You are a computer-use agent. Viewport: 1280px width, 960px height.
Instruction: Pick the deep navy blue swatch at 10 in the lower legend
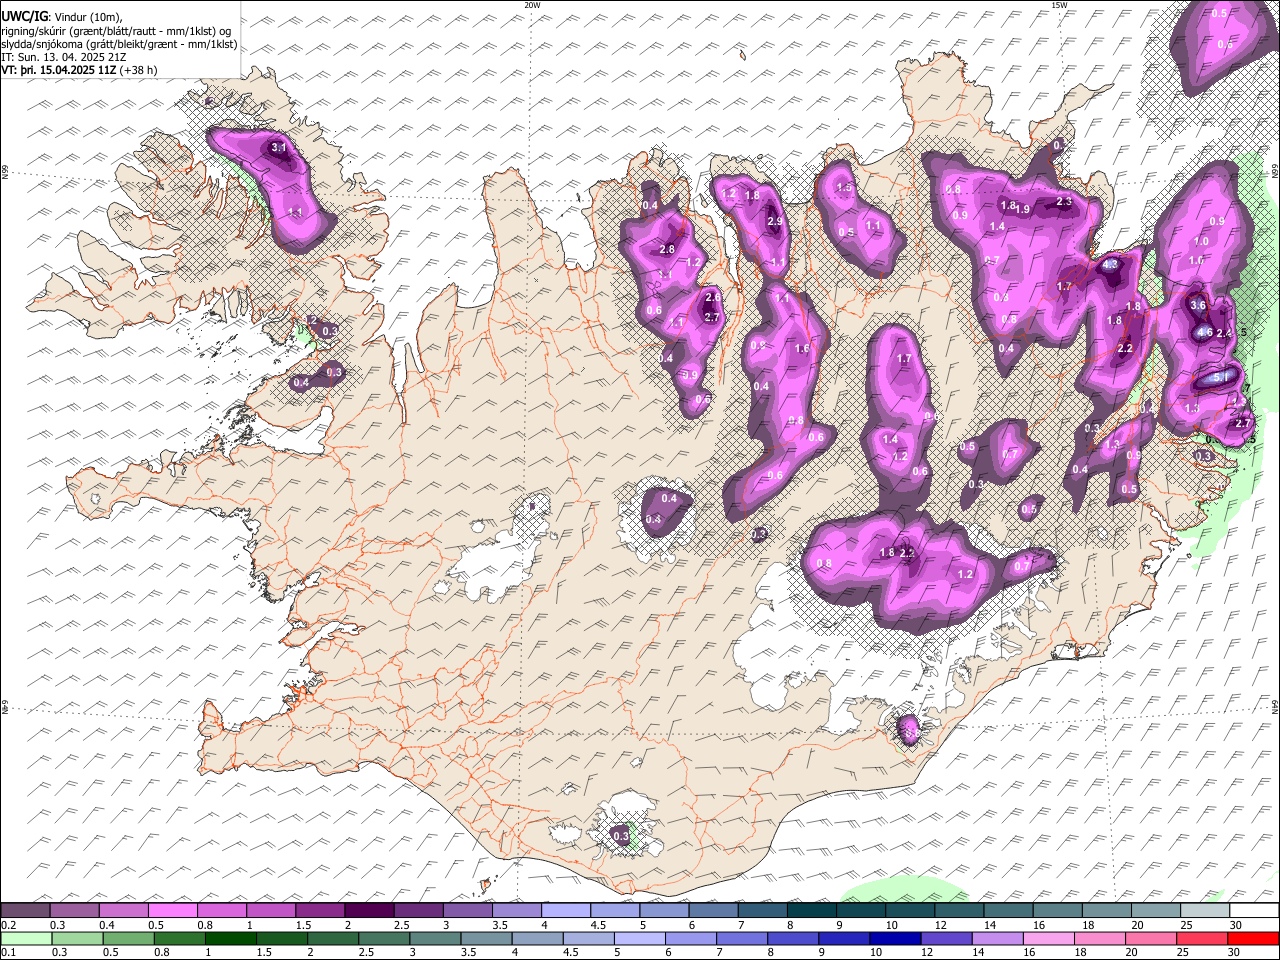click(895, 938)
